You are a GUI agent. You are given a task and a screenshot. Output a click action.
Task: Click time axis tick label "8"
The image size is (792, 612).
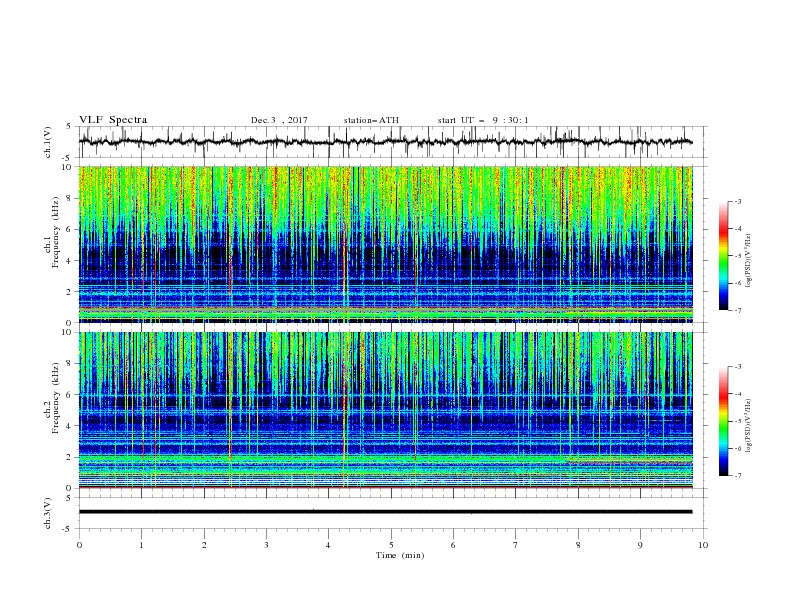click(578, 545)
